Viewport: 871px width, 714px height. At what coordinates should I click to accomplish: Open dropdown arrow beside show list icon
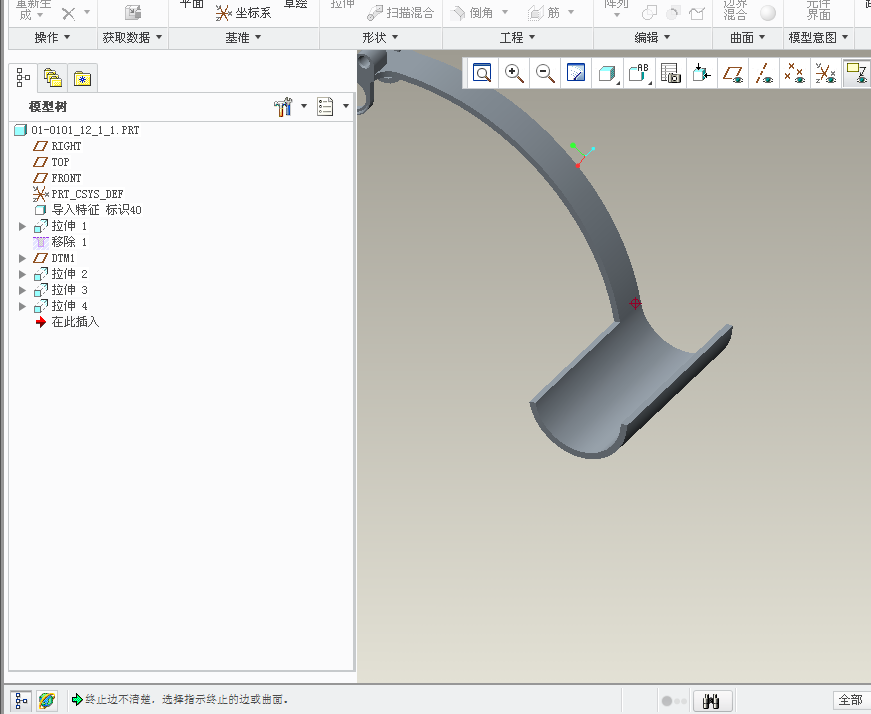click(346, 106)
